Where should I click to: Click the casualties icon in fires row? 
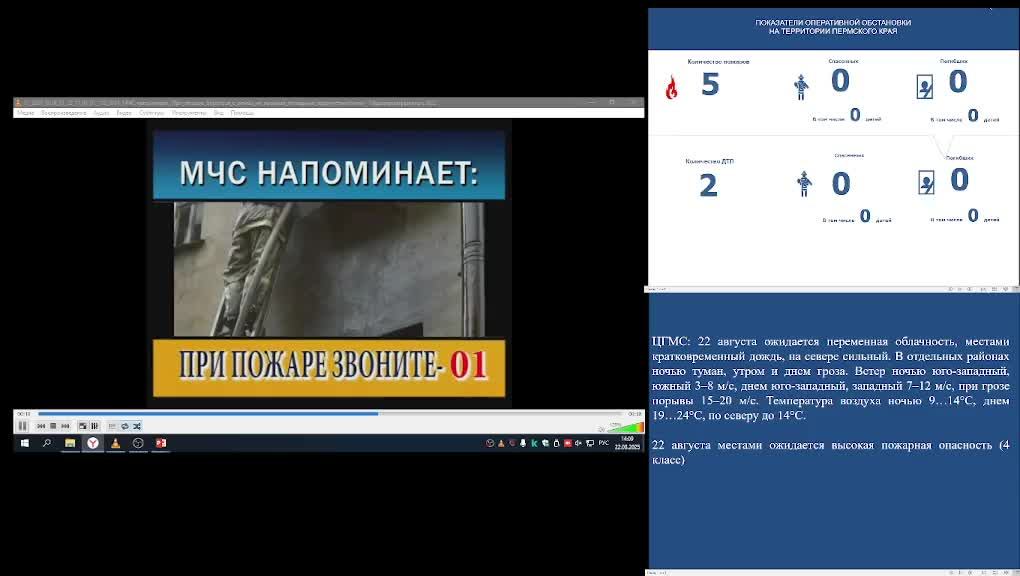pyautogui.click(x=924, y=87)
